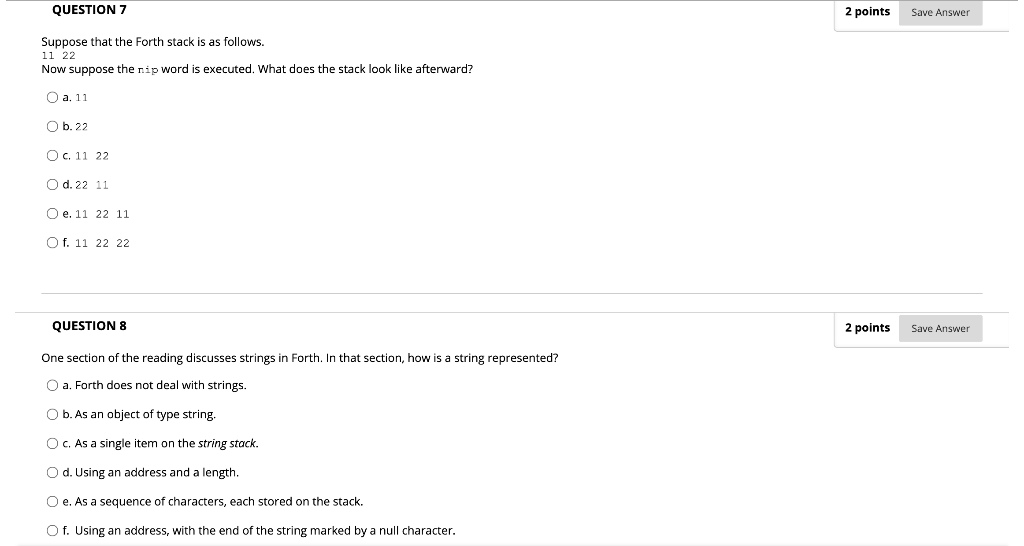The image size is (1024, 546).
Task: Choose option c. 11 22 radio button
Action: coord(52,156)
